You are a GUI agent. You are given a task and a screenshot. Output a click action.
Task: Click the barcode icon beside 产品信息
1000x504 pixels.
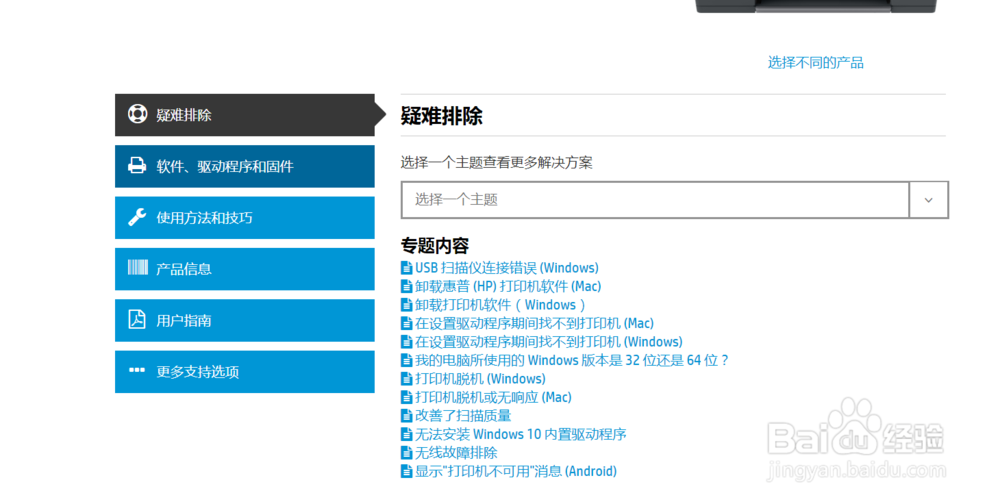pyautogui.click(x=137, y=267)
